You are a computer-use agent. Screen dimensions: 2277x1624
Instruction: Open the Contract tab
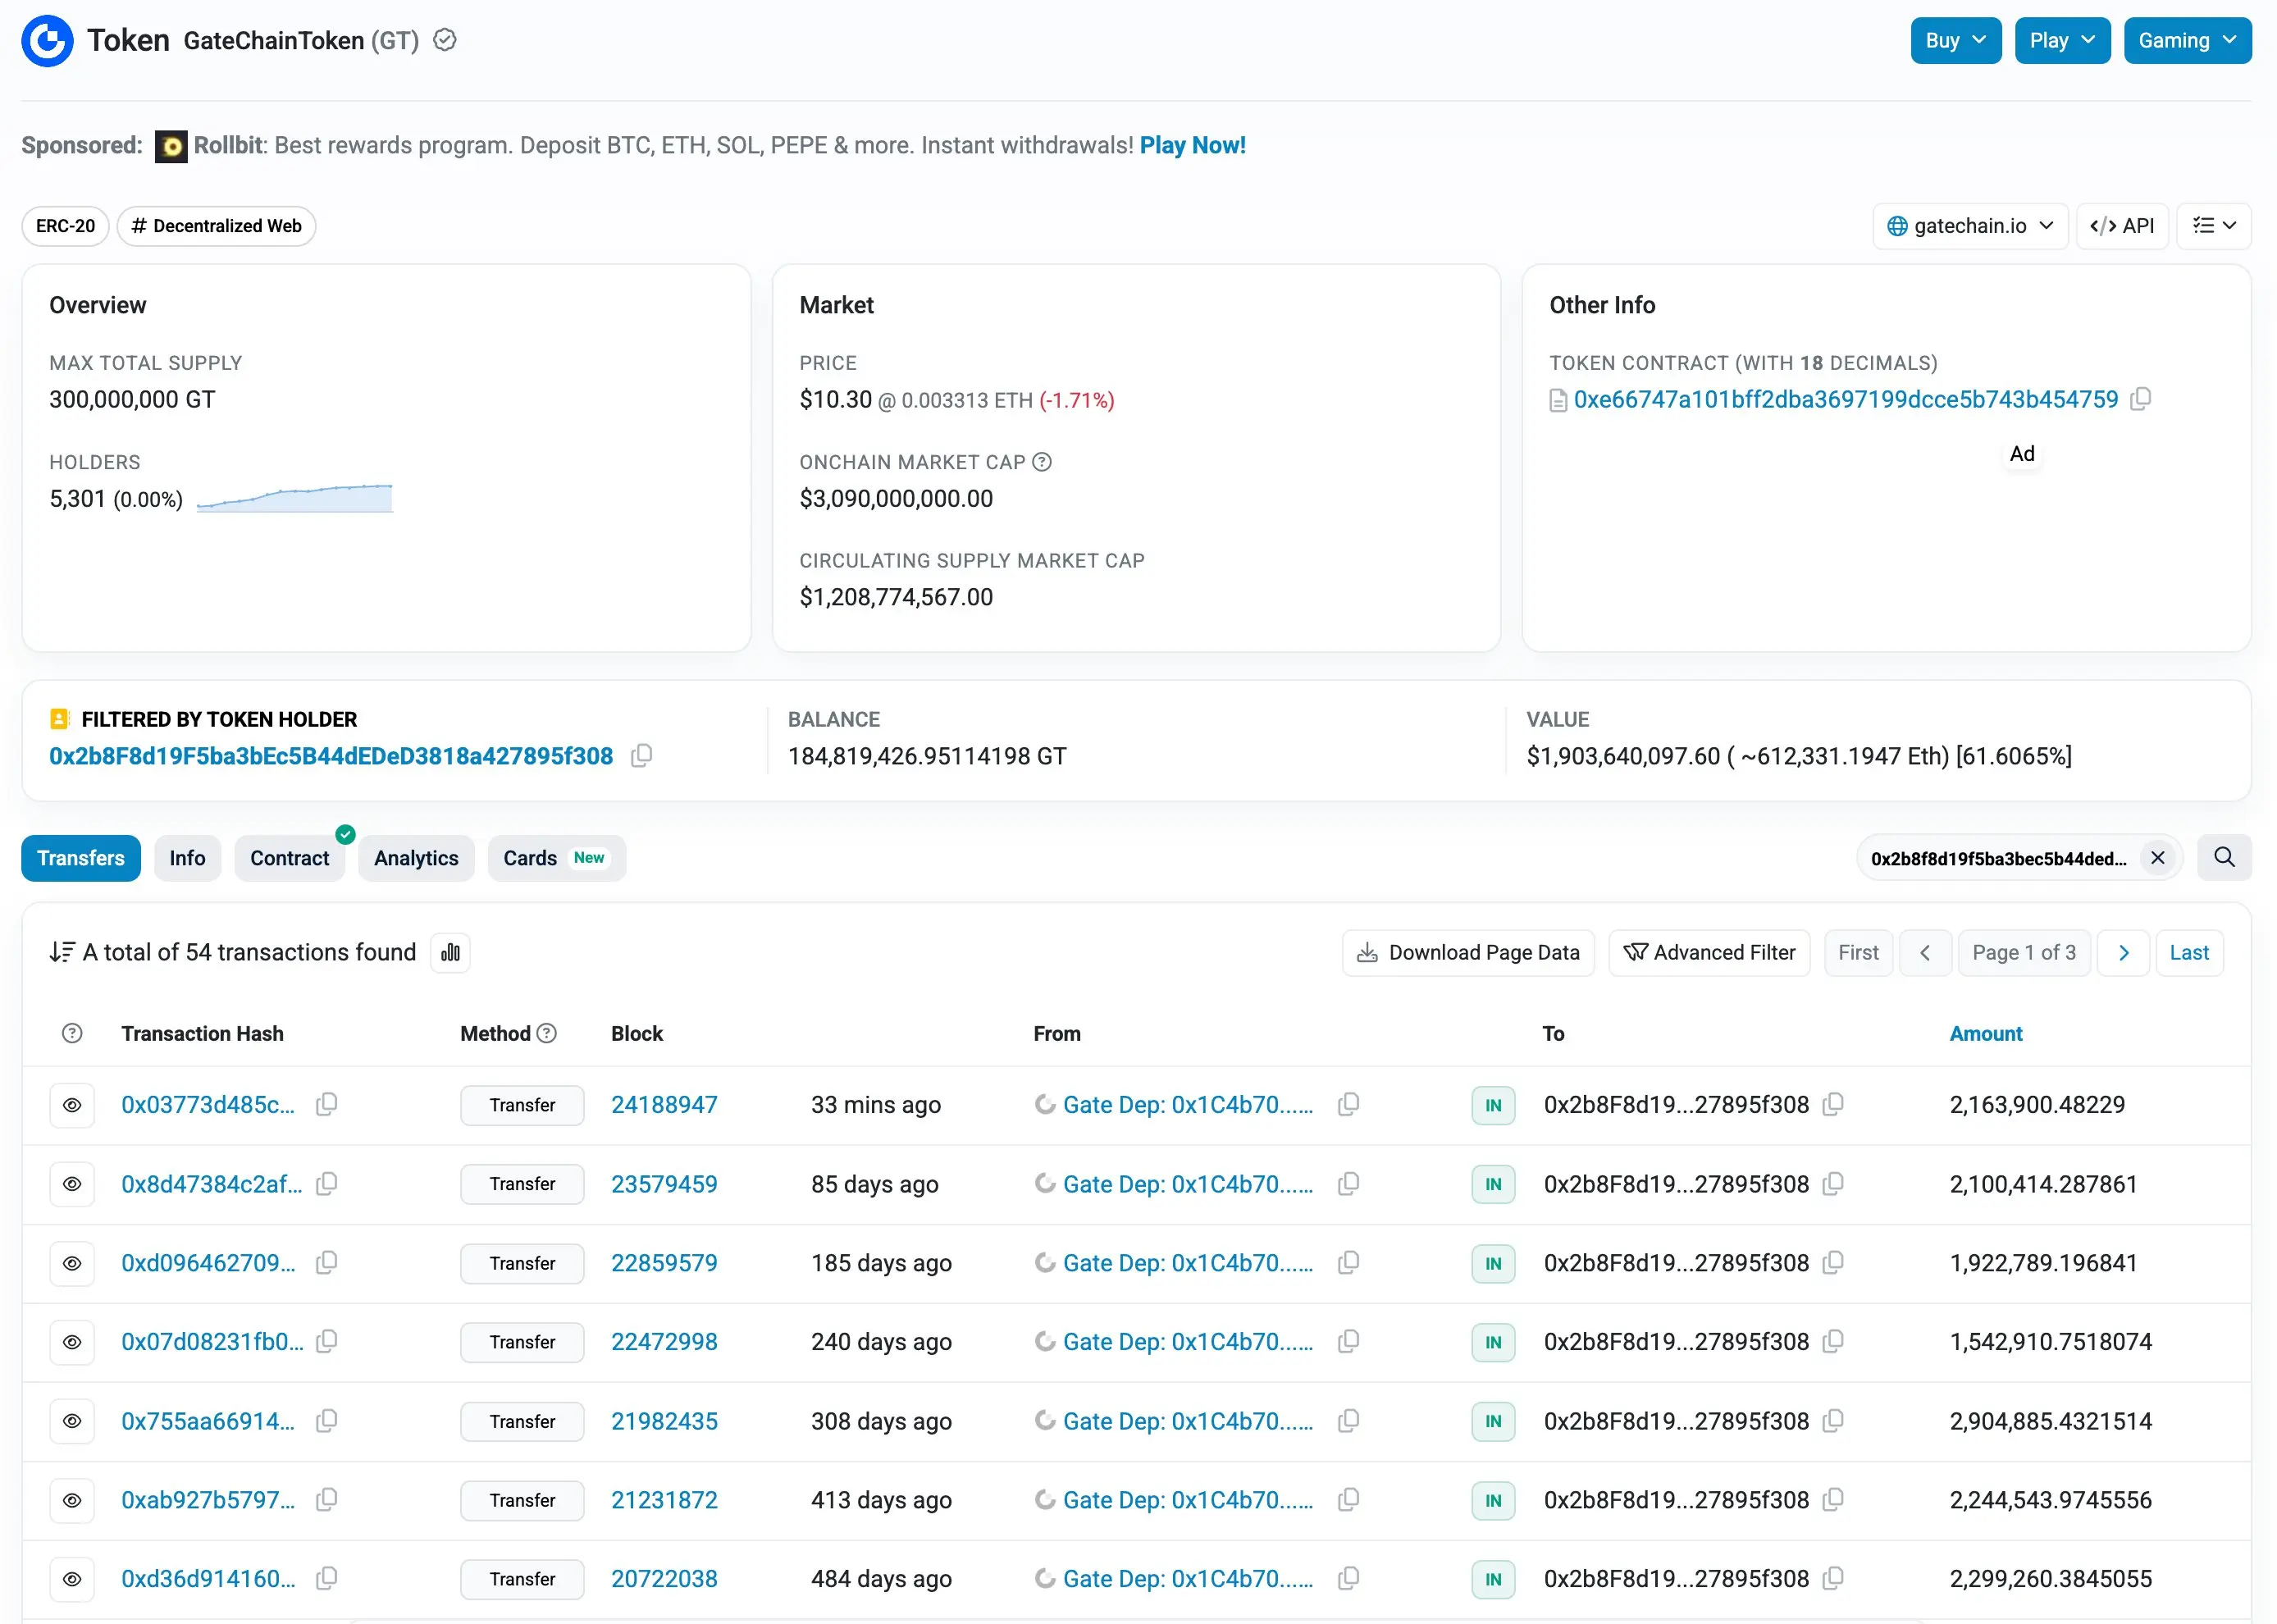tap(289, 858)
